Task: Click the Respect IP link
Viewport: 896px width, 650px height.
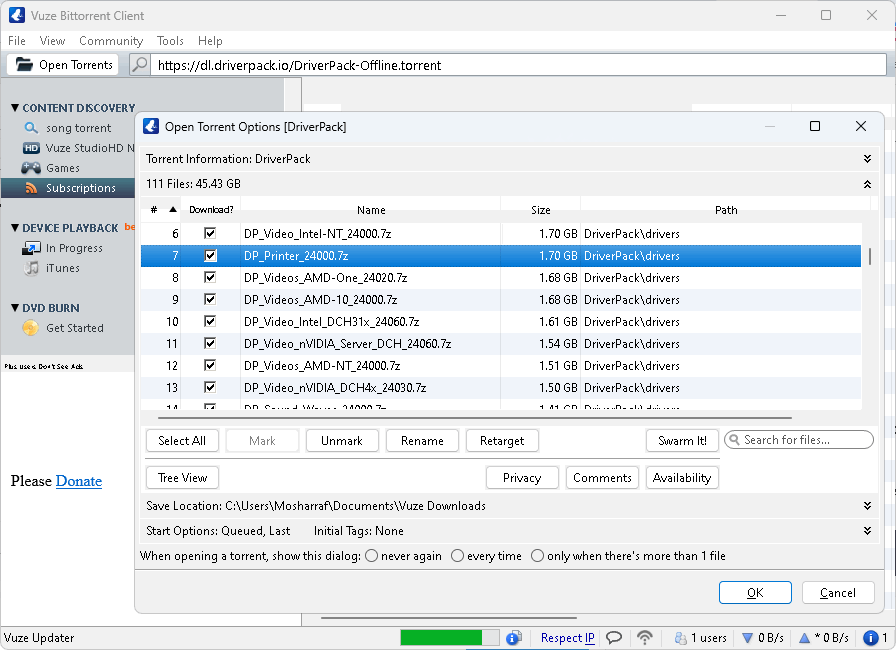Action: coord(567,637)
